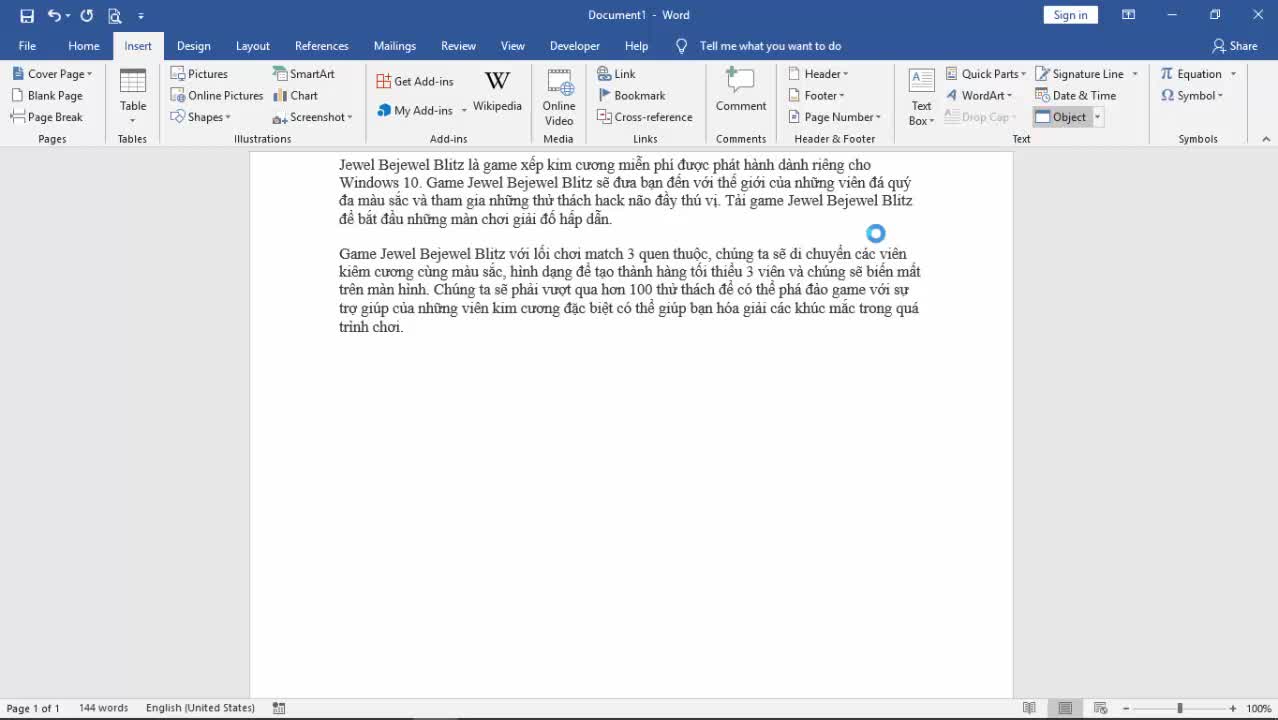This screenshot has height=720, width=1278.
Task: Switch to the Layout tab
Action: click(x=253, y=46)
